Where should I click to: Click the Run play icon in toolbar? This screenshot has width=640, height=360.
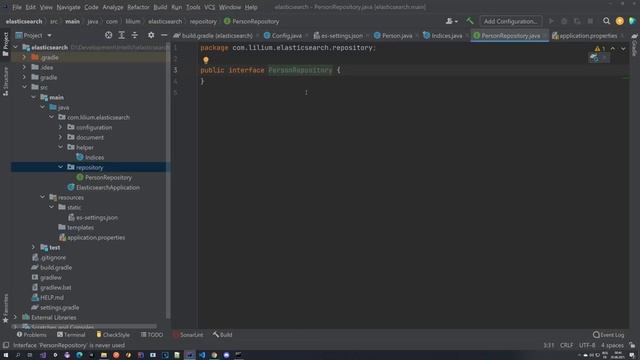pos(551,21)
